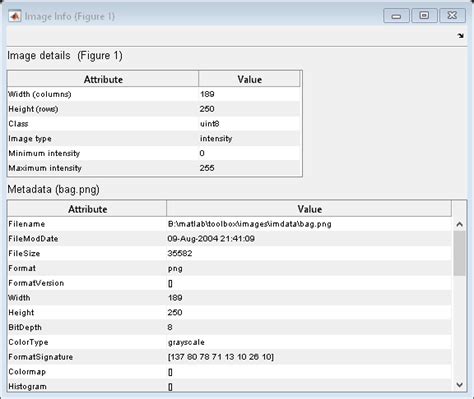Click the metadata scroll up arrow
Image resolution: width=474 pixels, height=399 pixels.
(459, 224)
